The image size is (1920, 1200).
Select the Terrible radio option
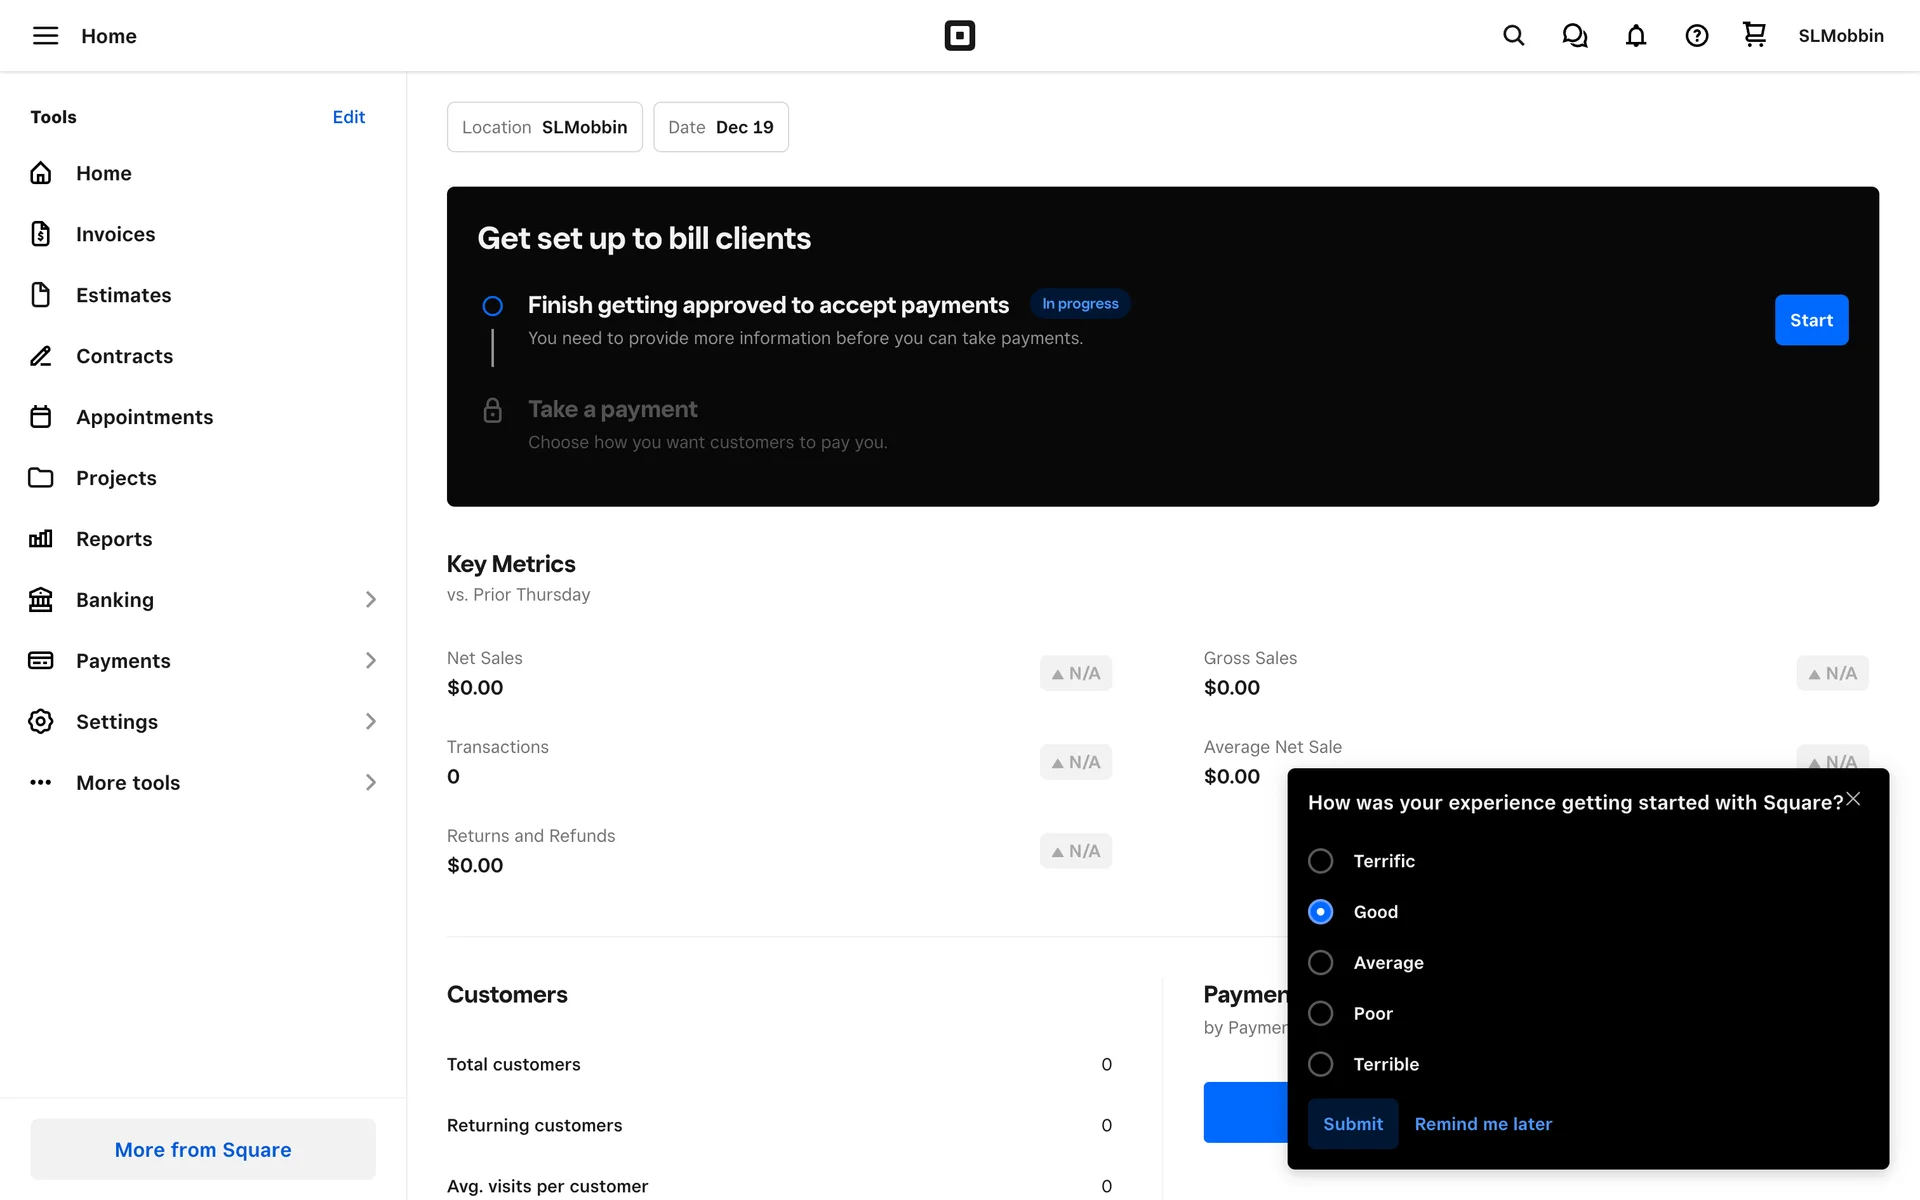point(1320,1064)
